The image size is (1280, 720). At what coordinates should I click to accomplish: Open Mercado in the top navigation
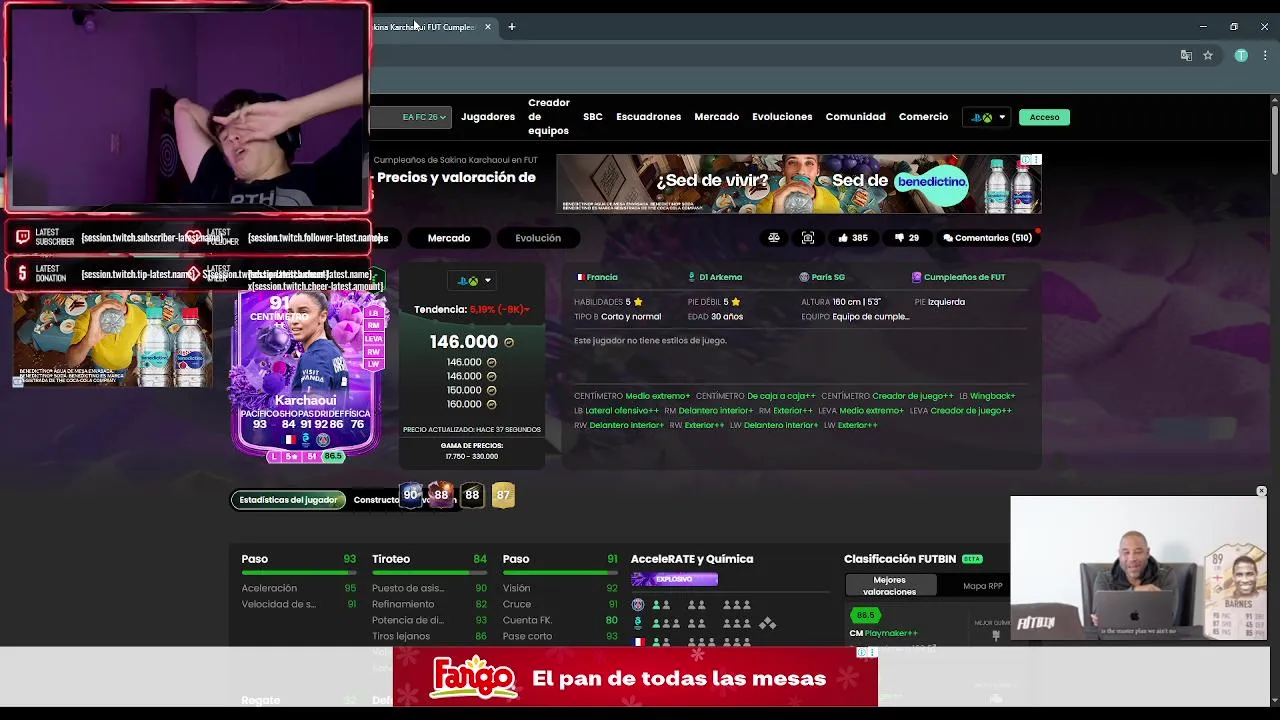[x=717, y=117]
